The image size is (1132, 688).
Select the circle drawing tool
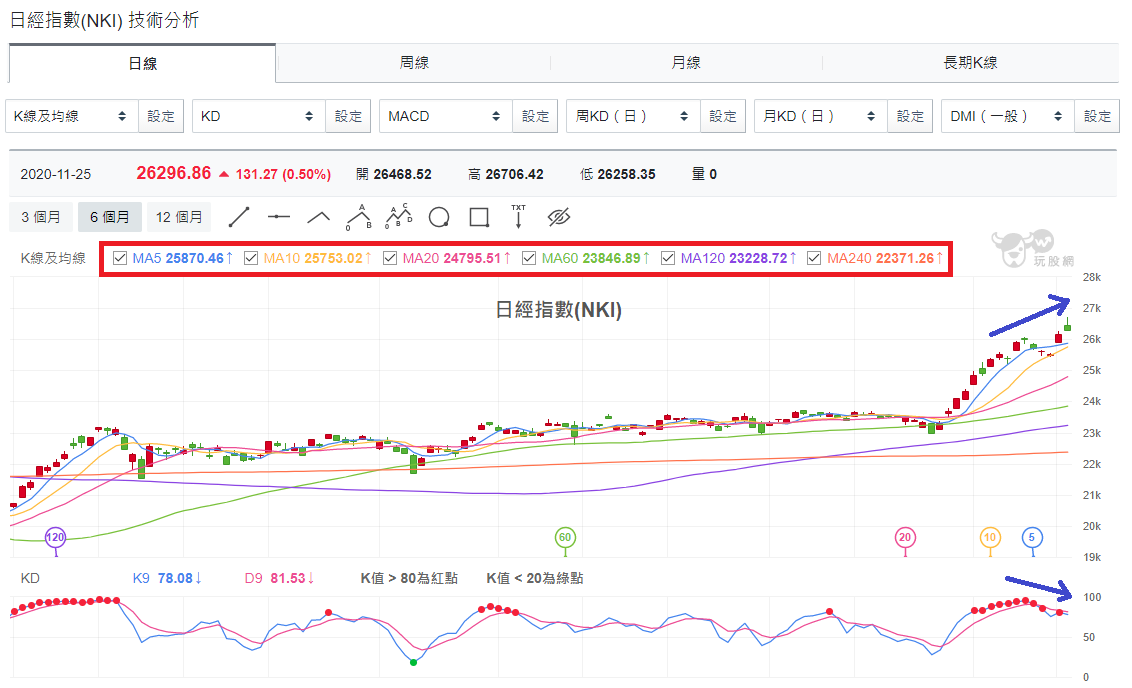[x=439, y=217]
